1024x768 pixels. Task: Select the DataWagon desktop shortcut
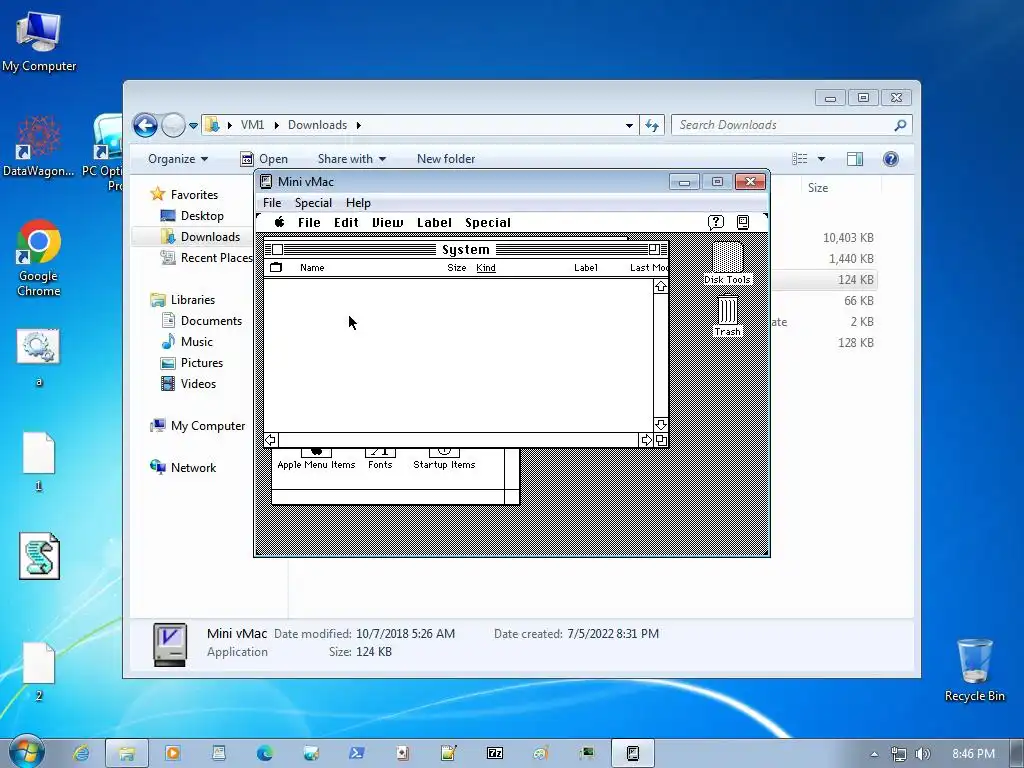click(x=39, y=146)
